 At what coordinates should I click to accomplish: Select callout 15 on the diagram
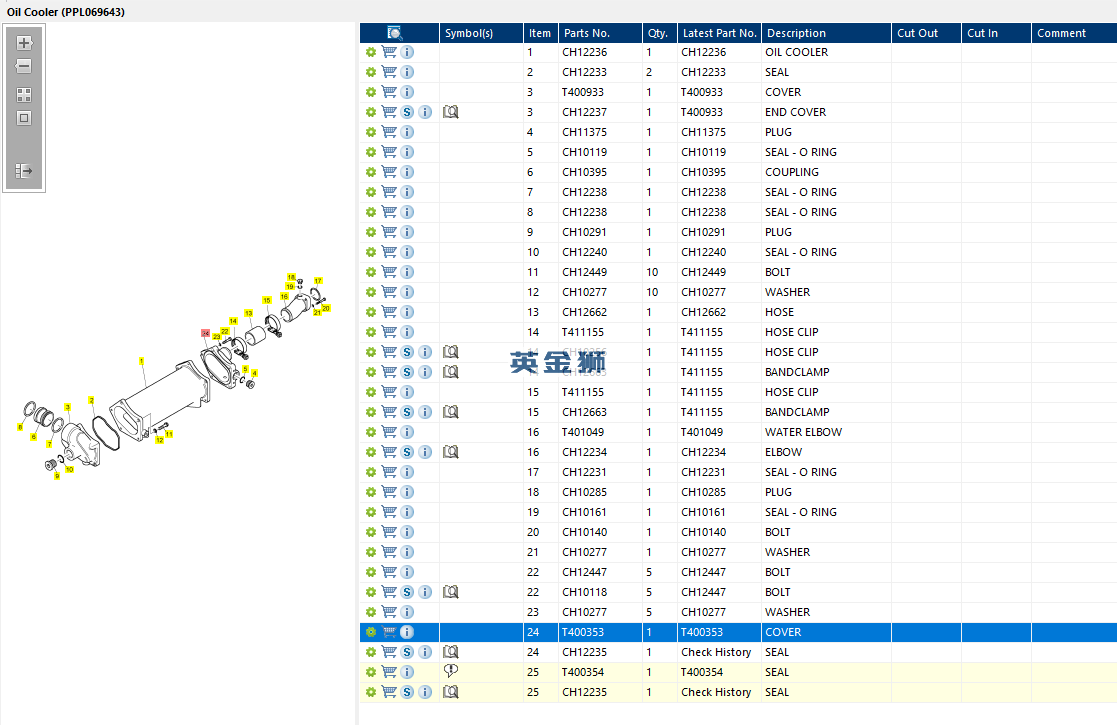266,301
